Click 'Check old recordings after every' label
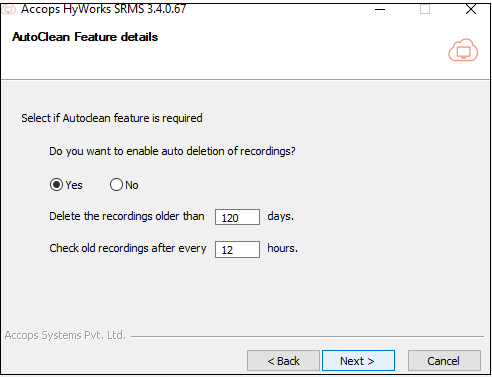 tap(128, 248)
